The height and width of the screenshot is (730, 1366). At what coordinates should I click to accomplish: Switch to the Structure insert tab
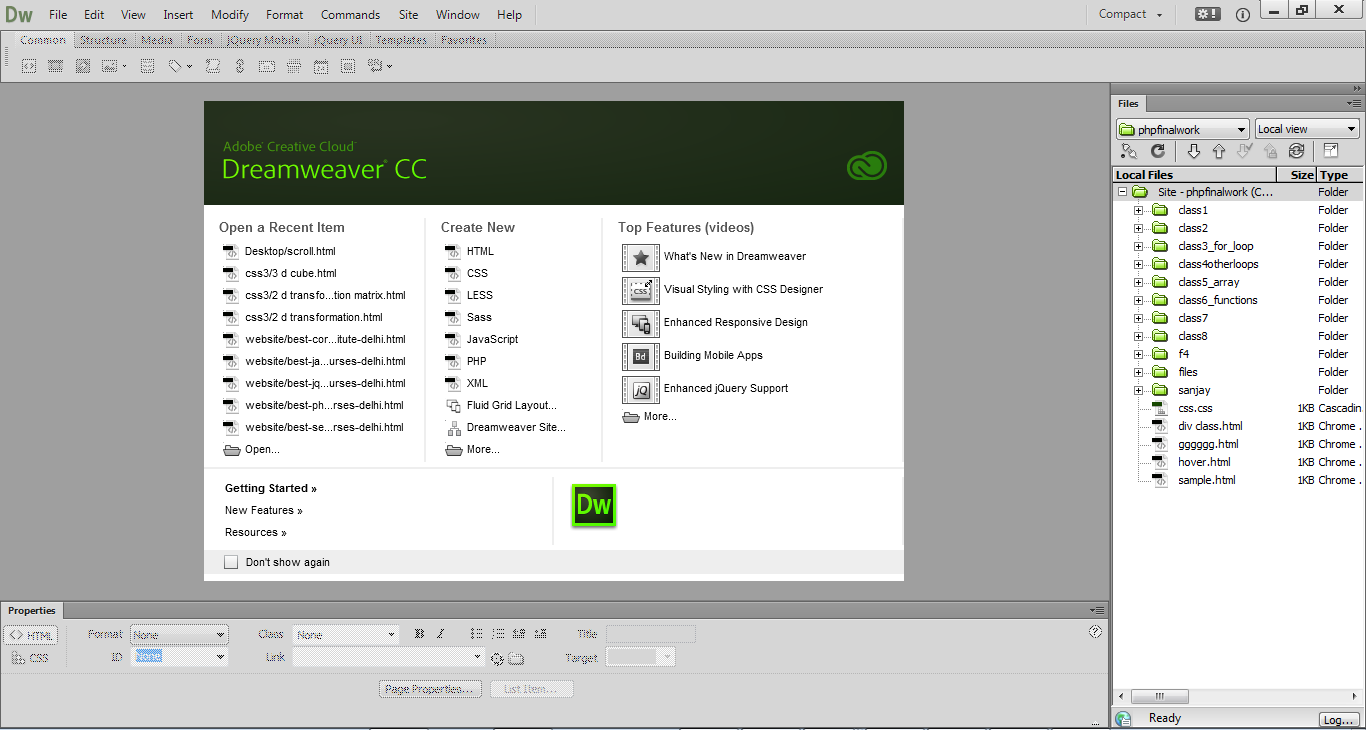[104, 40]
